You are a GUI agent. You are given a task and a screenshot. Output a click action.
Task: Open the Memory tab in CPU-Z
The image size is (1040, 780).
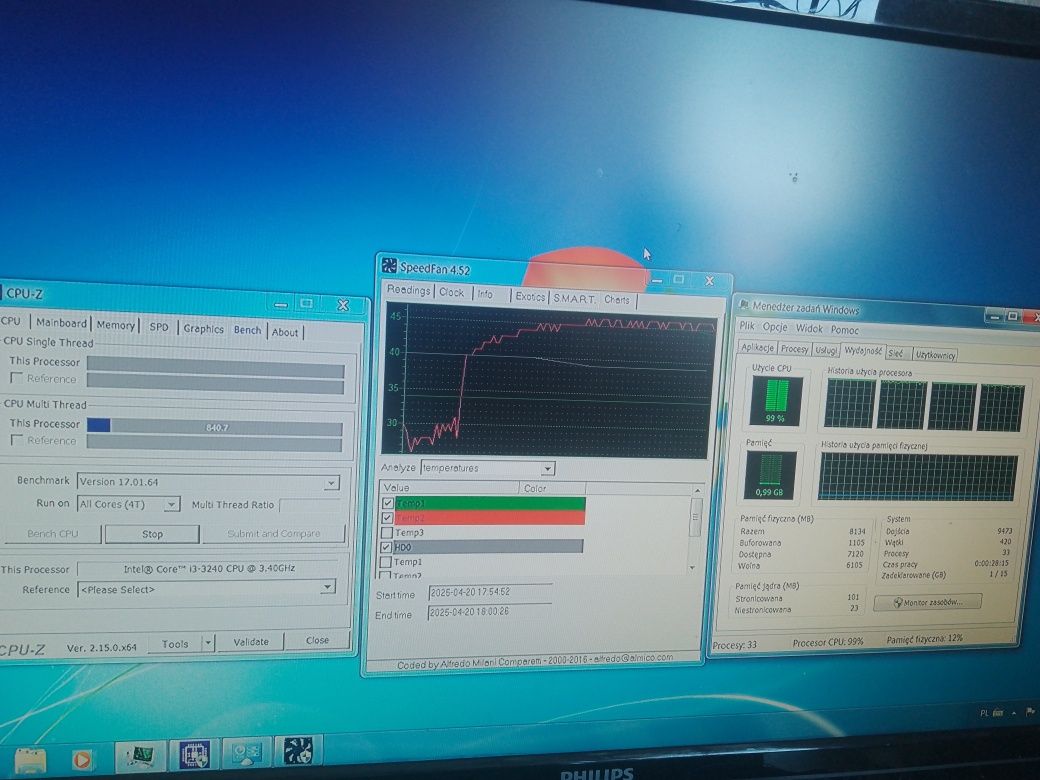point(115,325)
